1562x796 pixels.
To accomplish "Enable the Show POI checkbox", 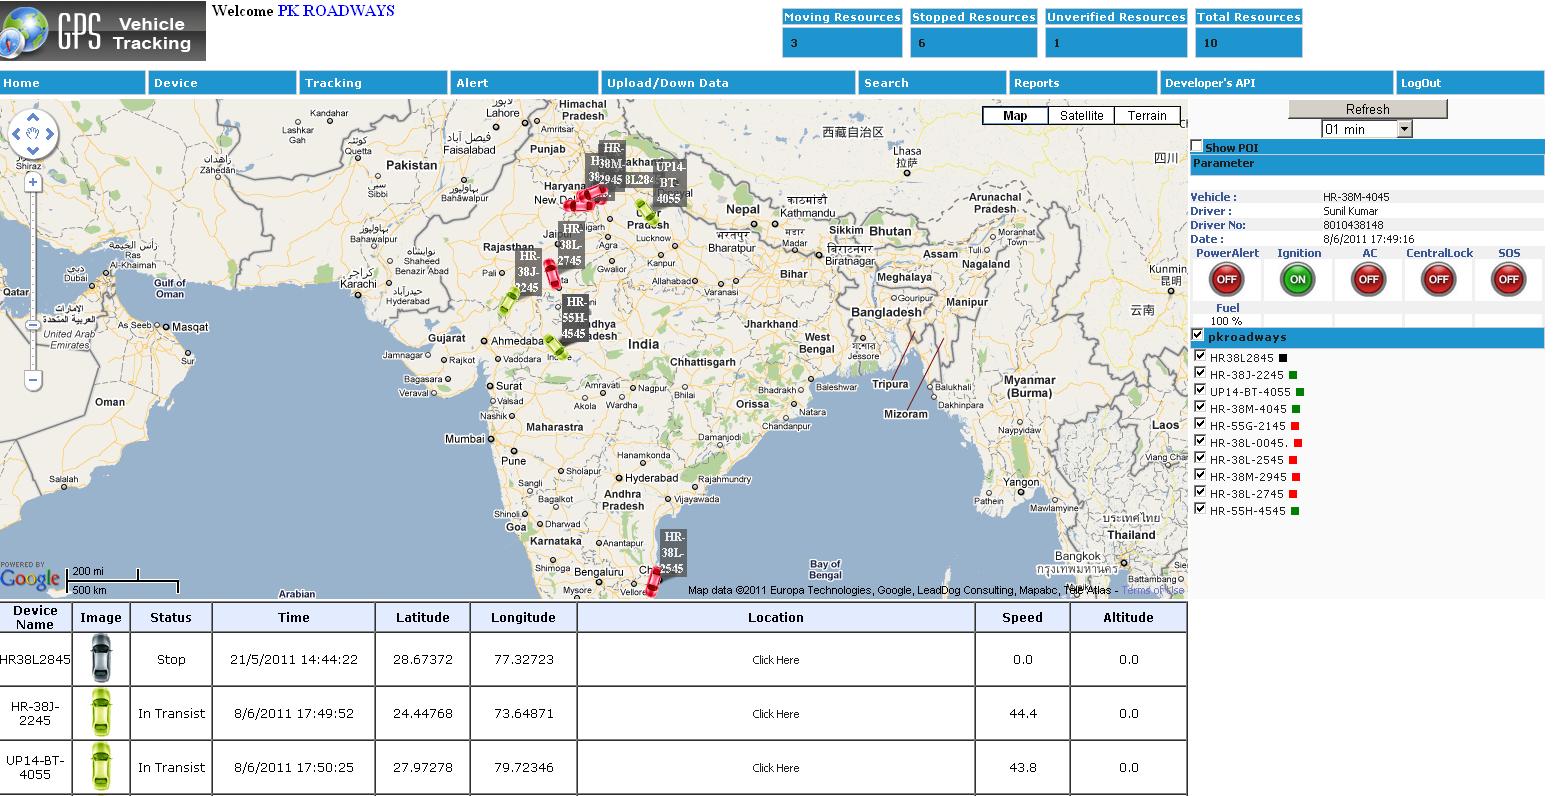I will coord(1197,146).
